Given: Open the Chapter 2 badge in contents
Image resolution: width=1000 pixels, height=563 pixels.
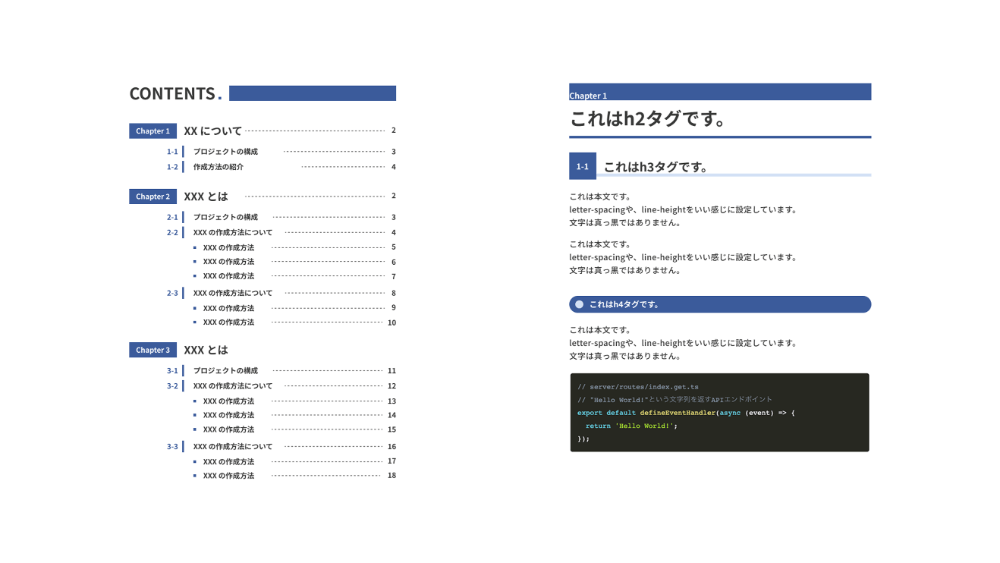Looking at the screenshot, I should coord(152,196).
